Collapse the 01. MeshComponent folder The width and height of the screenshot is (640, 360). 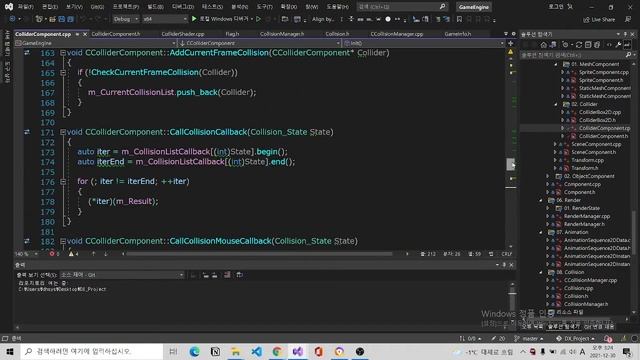click(x=556, y=64)
